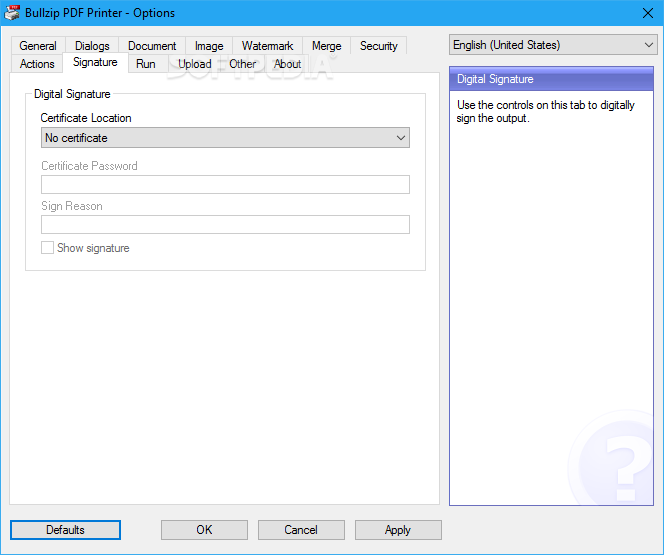664x555 pixels.
Task: Click the Certificate Location label
Action: [86, 118]
